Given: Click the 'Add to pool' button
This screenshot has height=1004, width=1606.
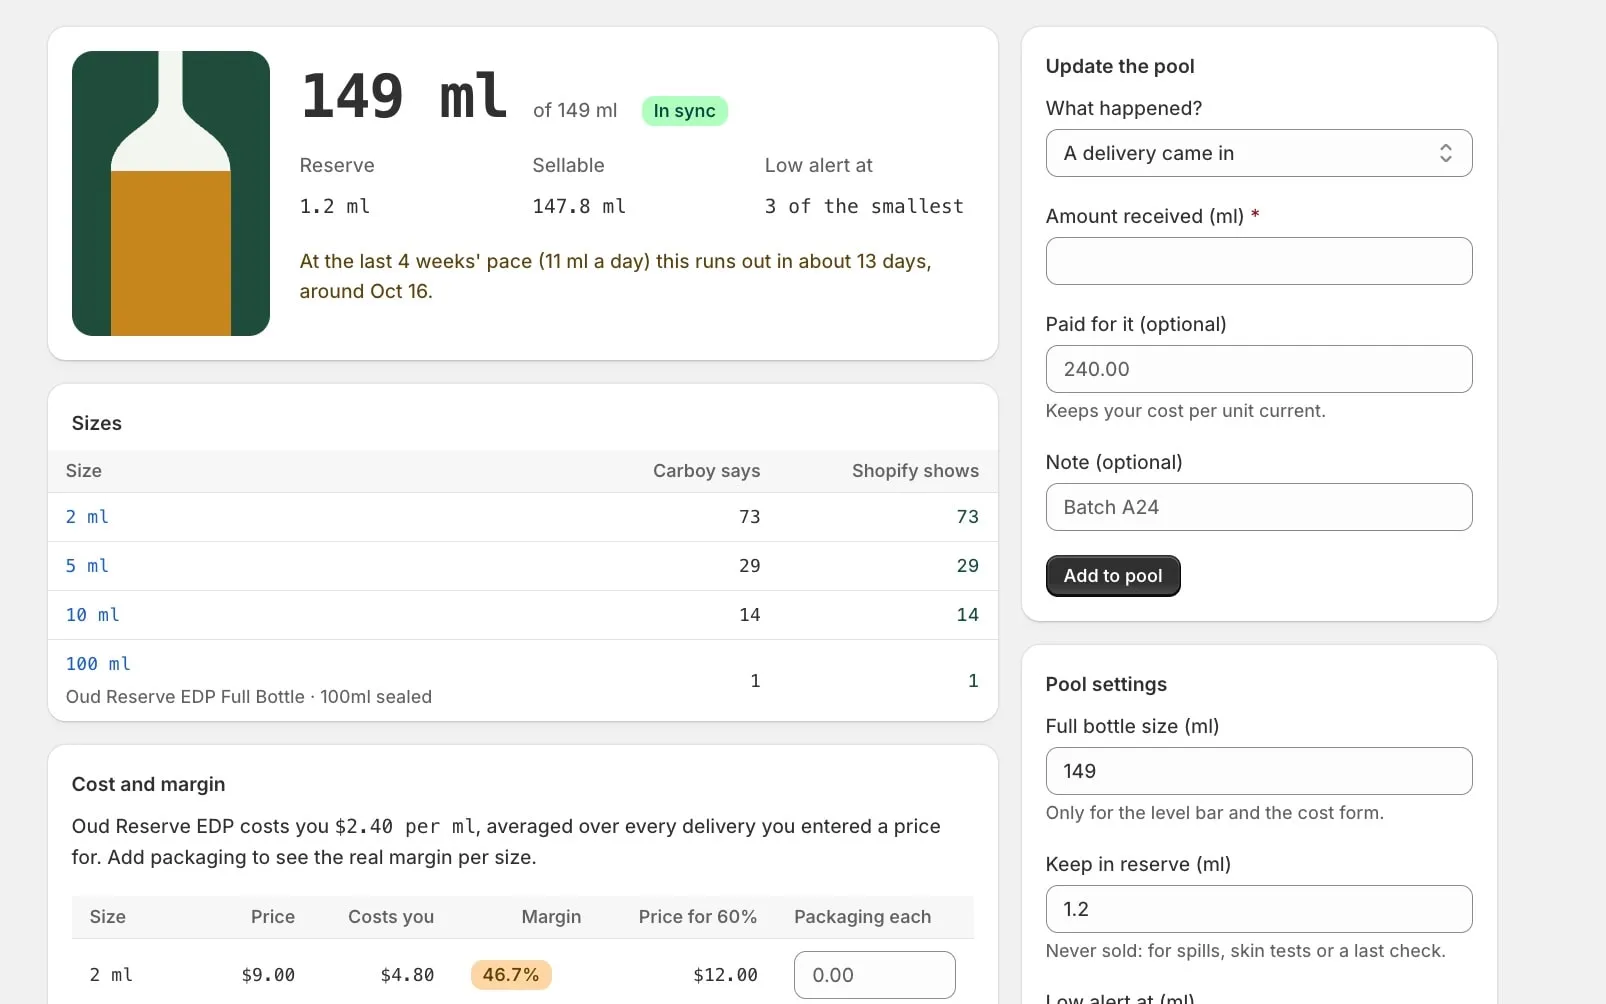Looking at the screenshot, I should click(x=1113, y=576).
